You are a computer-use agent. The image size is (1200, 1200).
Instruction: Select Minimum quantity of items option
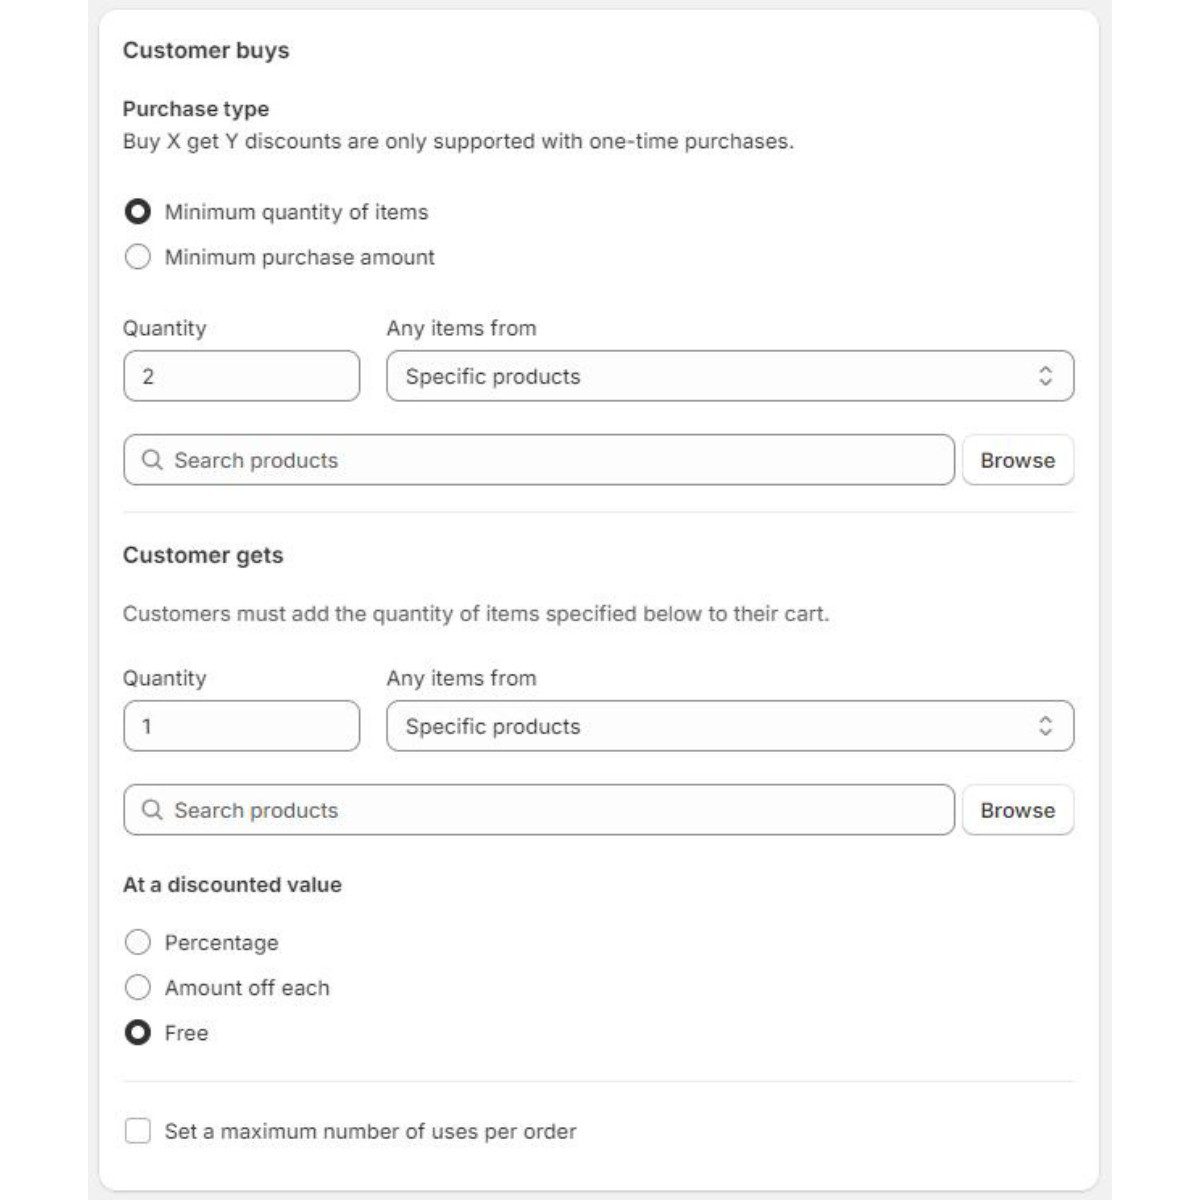pos(138,212)
